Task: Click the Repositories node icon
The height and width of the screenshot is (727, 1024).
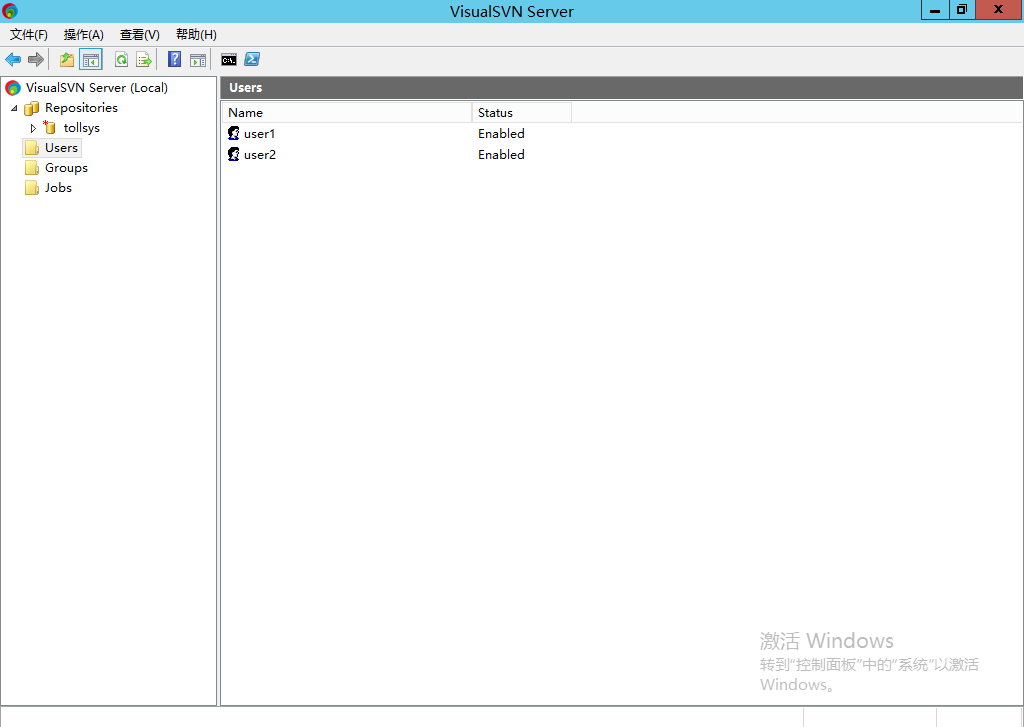Action: pos(31,108)
